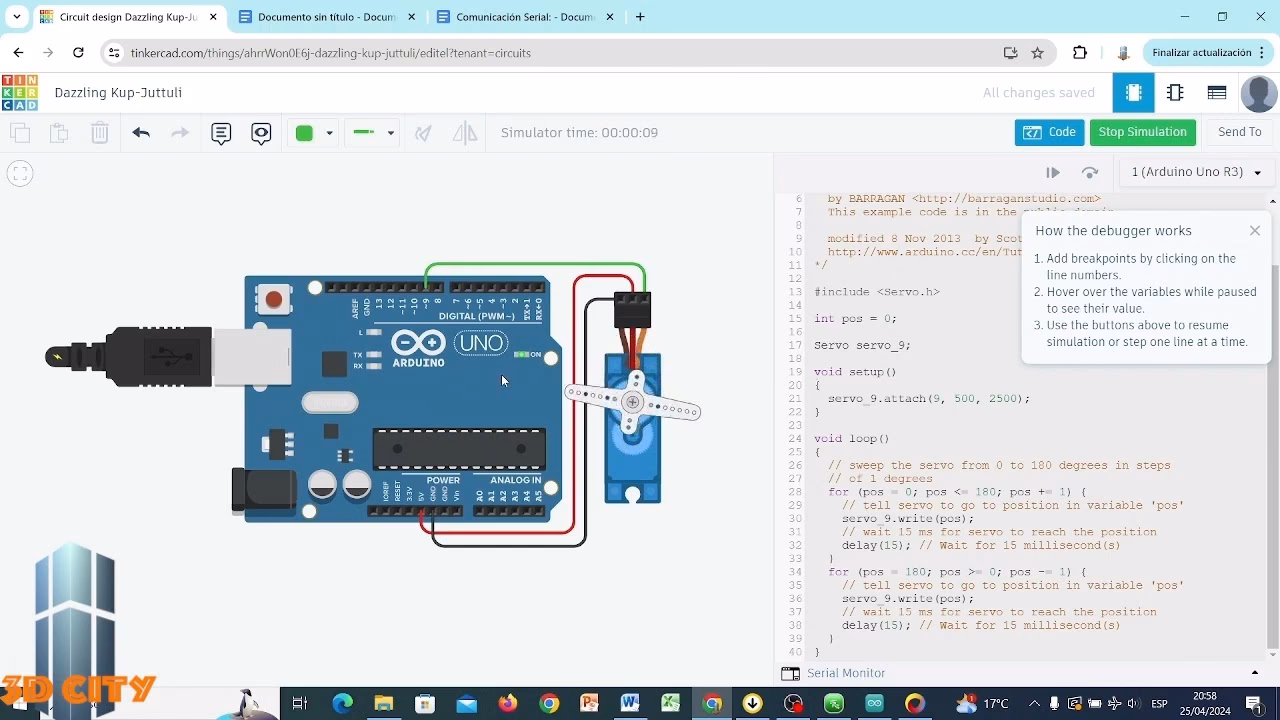
Task: Click the Delete component icon
Action: [99, 132]
